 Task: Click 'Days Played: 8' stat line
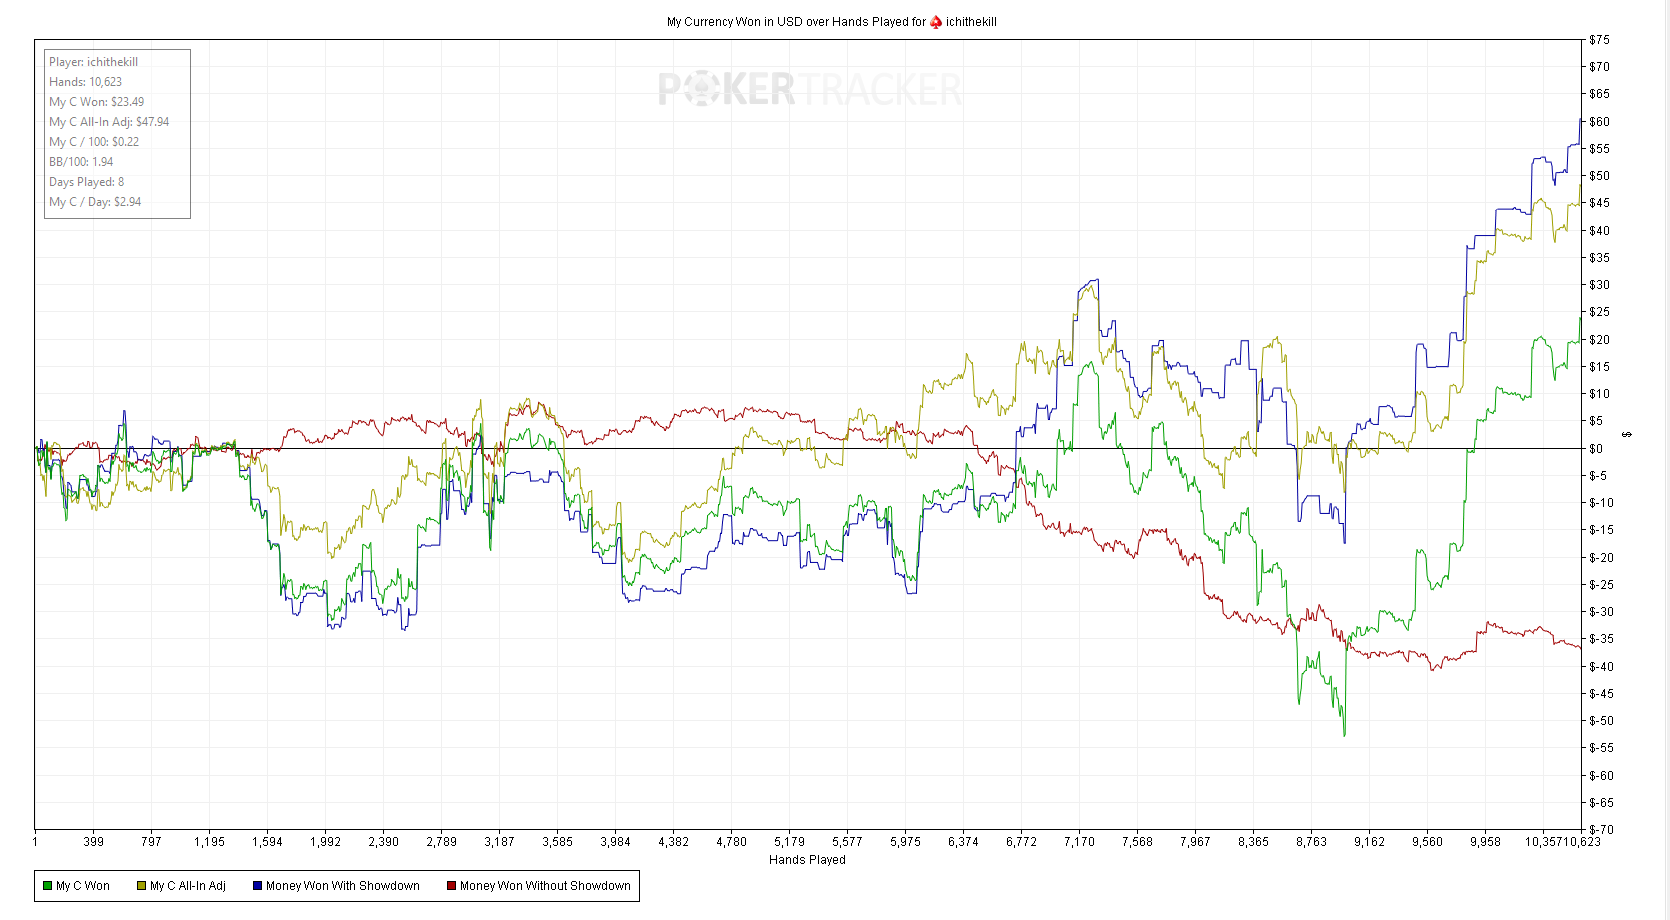pyautogui.click(x=87, y=182)
